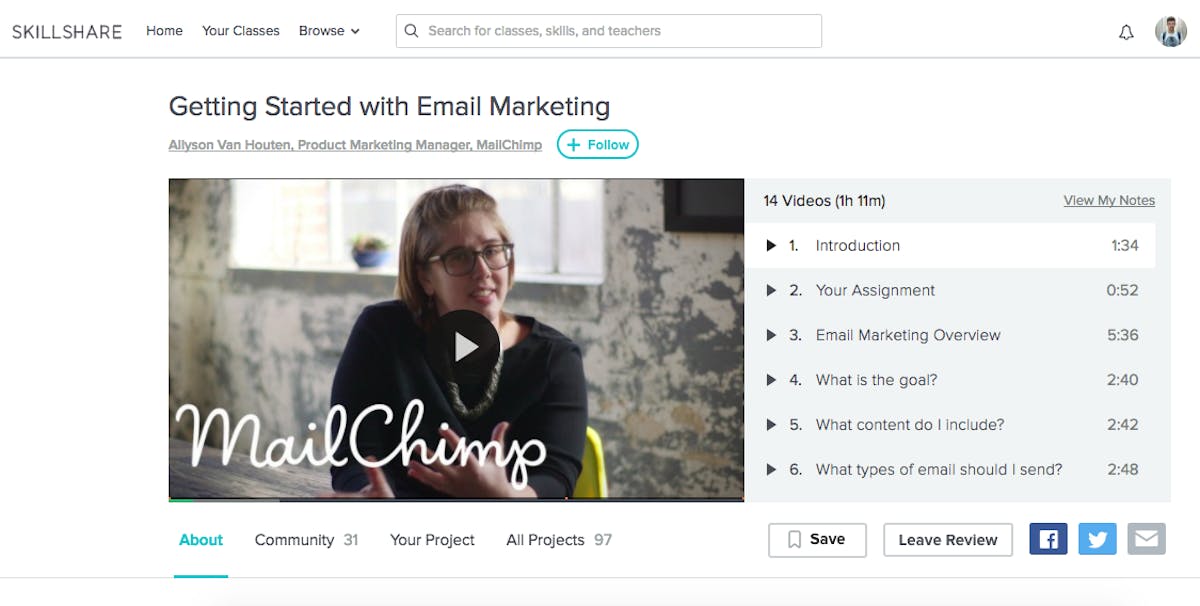Open the notifications bell
The width and height of the screenshot is (1200, 606).
point(1126,32)
